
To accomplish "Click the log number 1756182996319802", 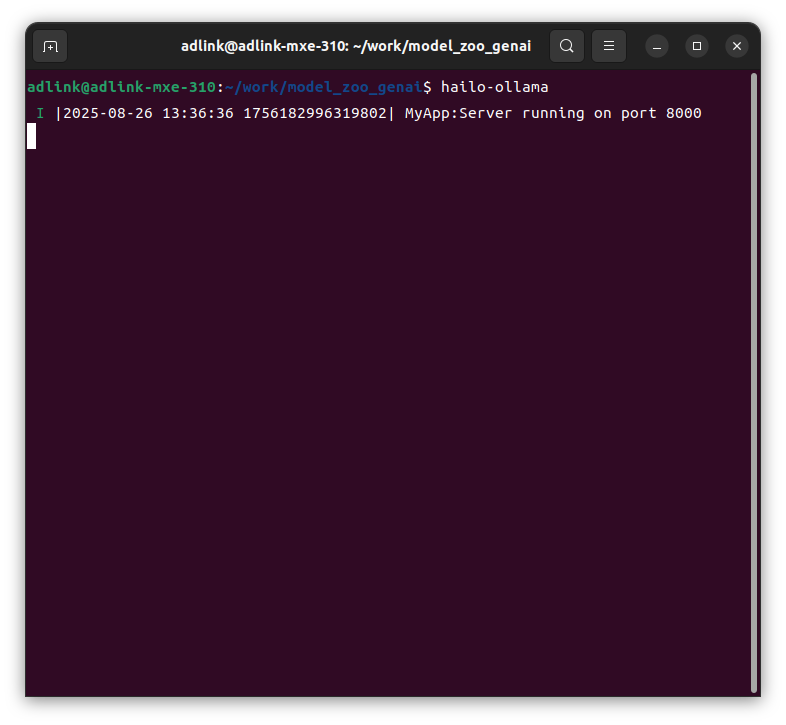I will tap(315, 113).
